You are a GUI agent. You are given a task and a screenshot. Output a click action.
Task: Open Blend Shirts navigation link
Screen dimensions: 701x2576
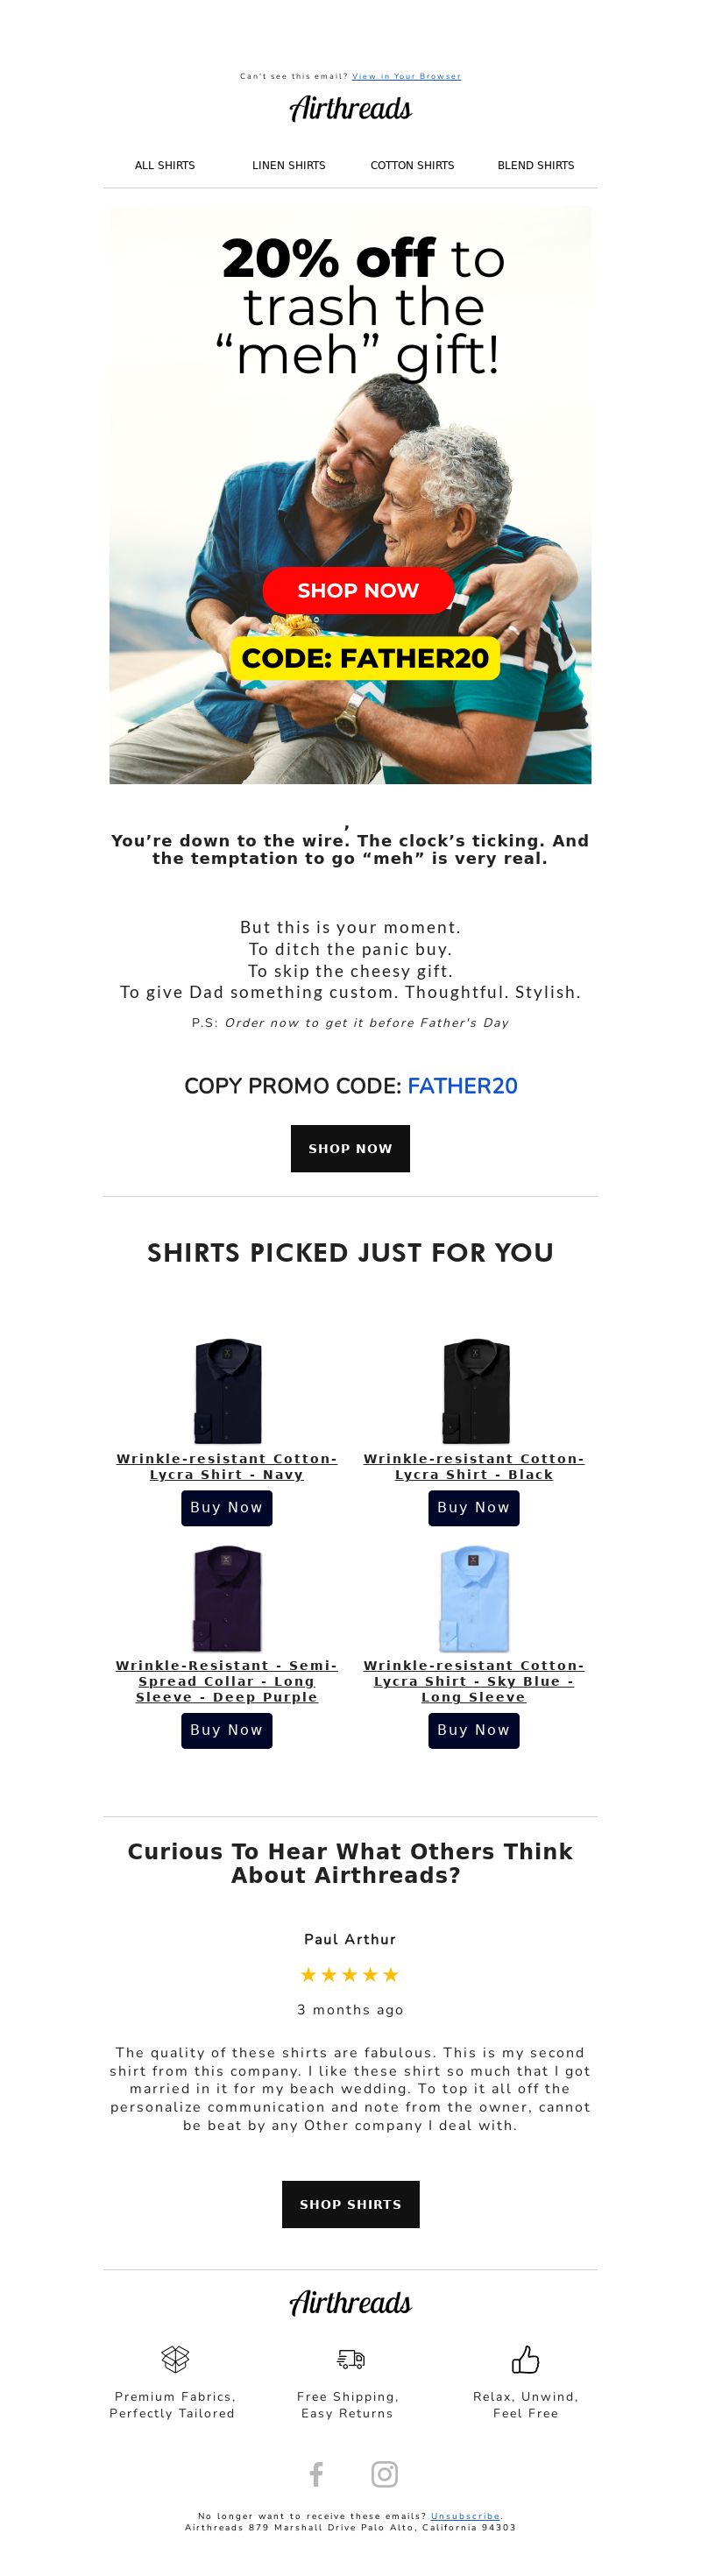click(535, 166)
